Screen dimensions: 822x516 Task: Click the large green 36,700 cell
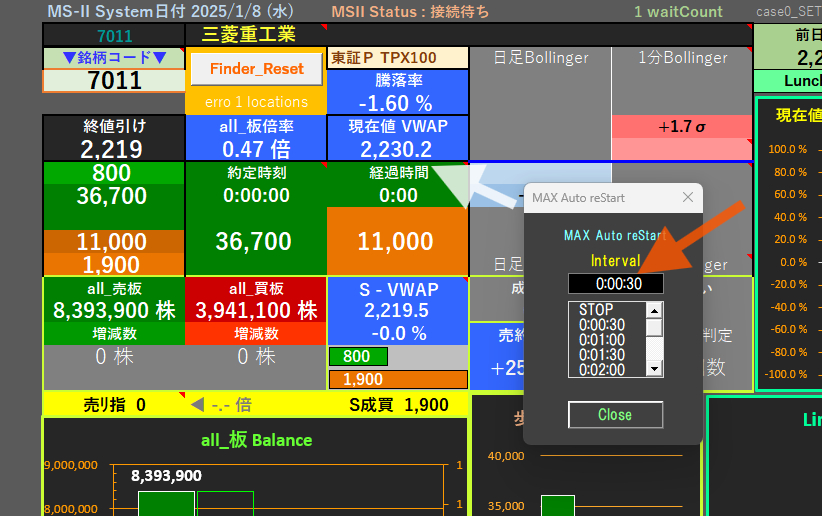click(x=254, y=241)
